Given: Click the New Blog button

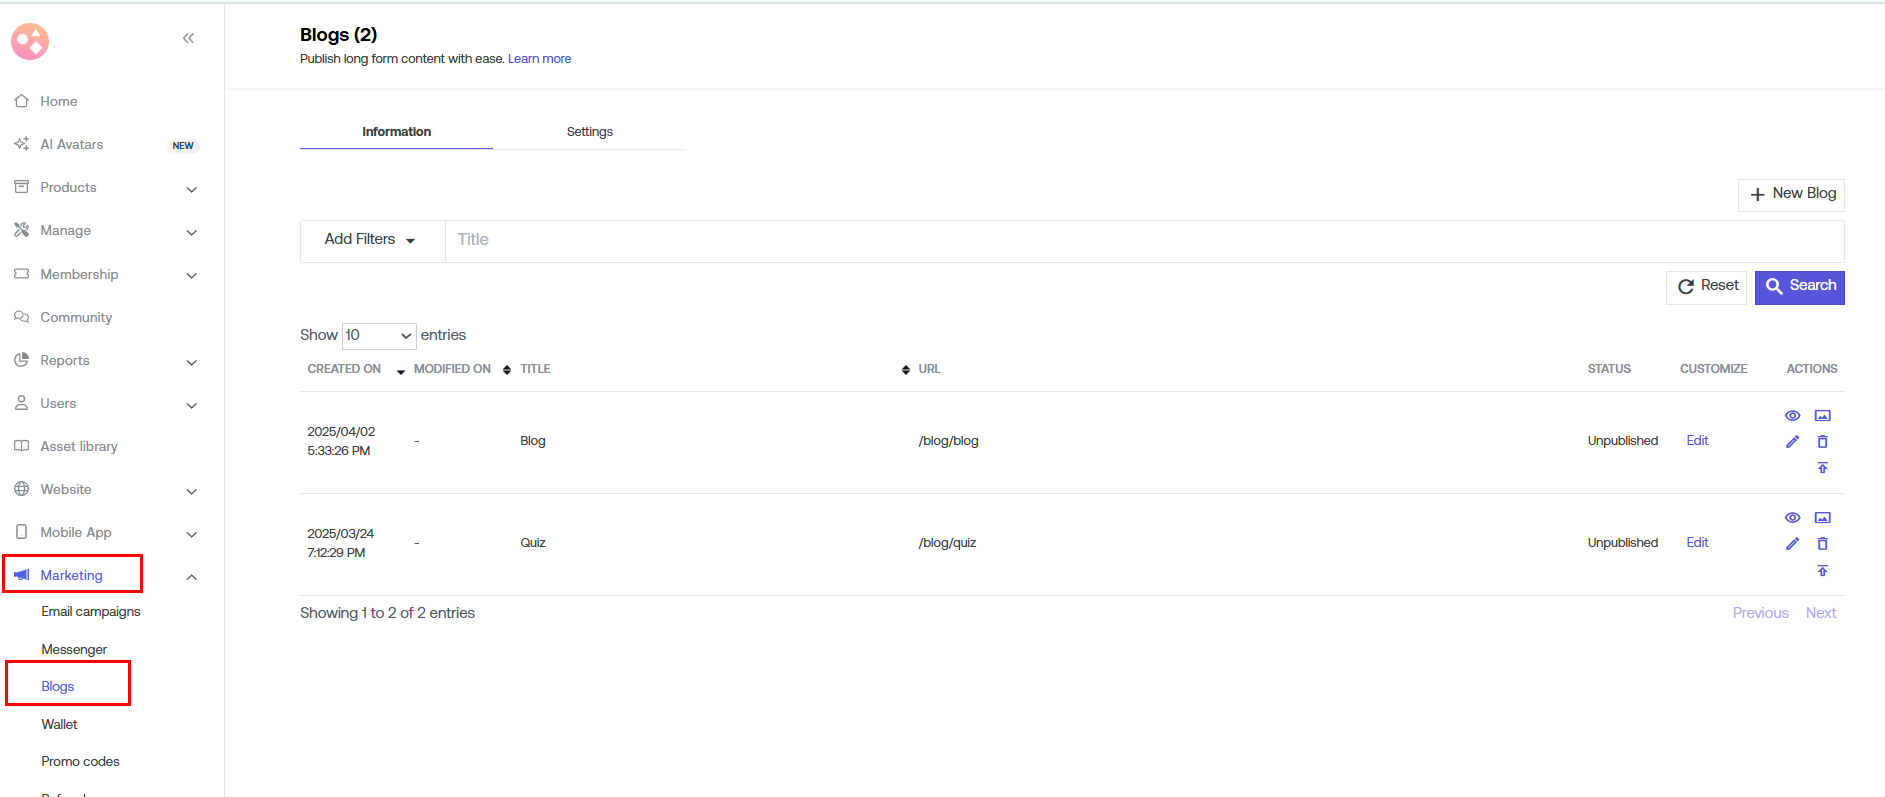Looking at the screenshot, I should click(1791, 194).
